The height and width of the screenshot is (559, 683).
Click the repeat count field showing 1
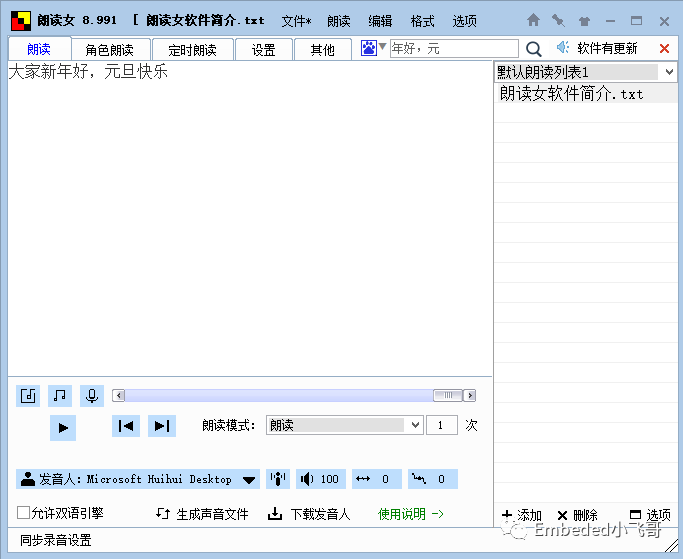coord(442,425)
